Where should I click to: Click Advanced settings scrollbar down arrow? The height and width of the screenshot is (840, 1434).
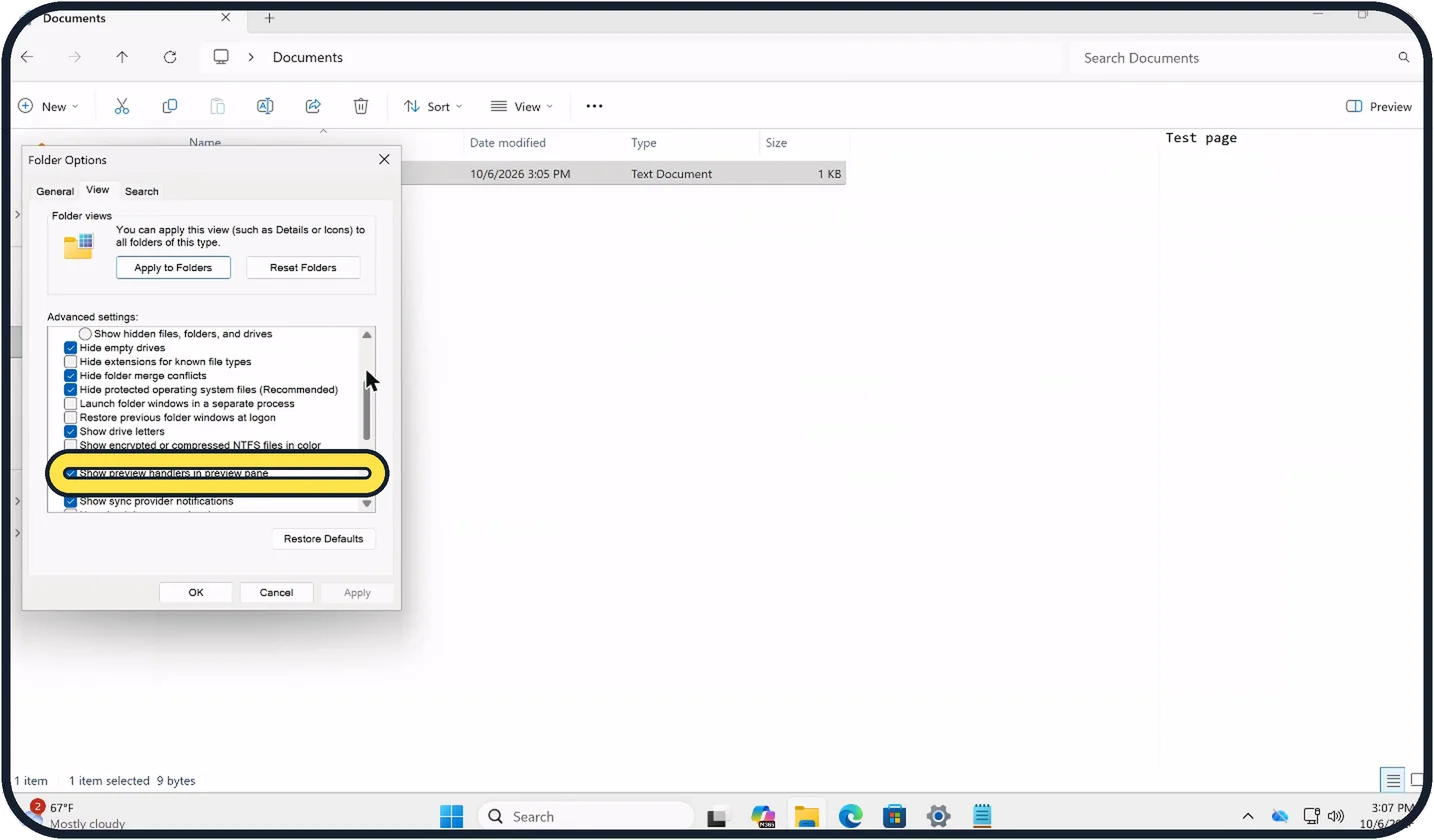coord(367,503)
